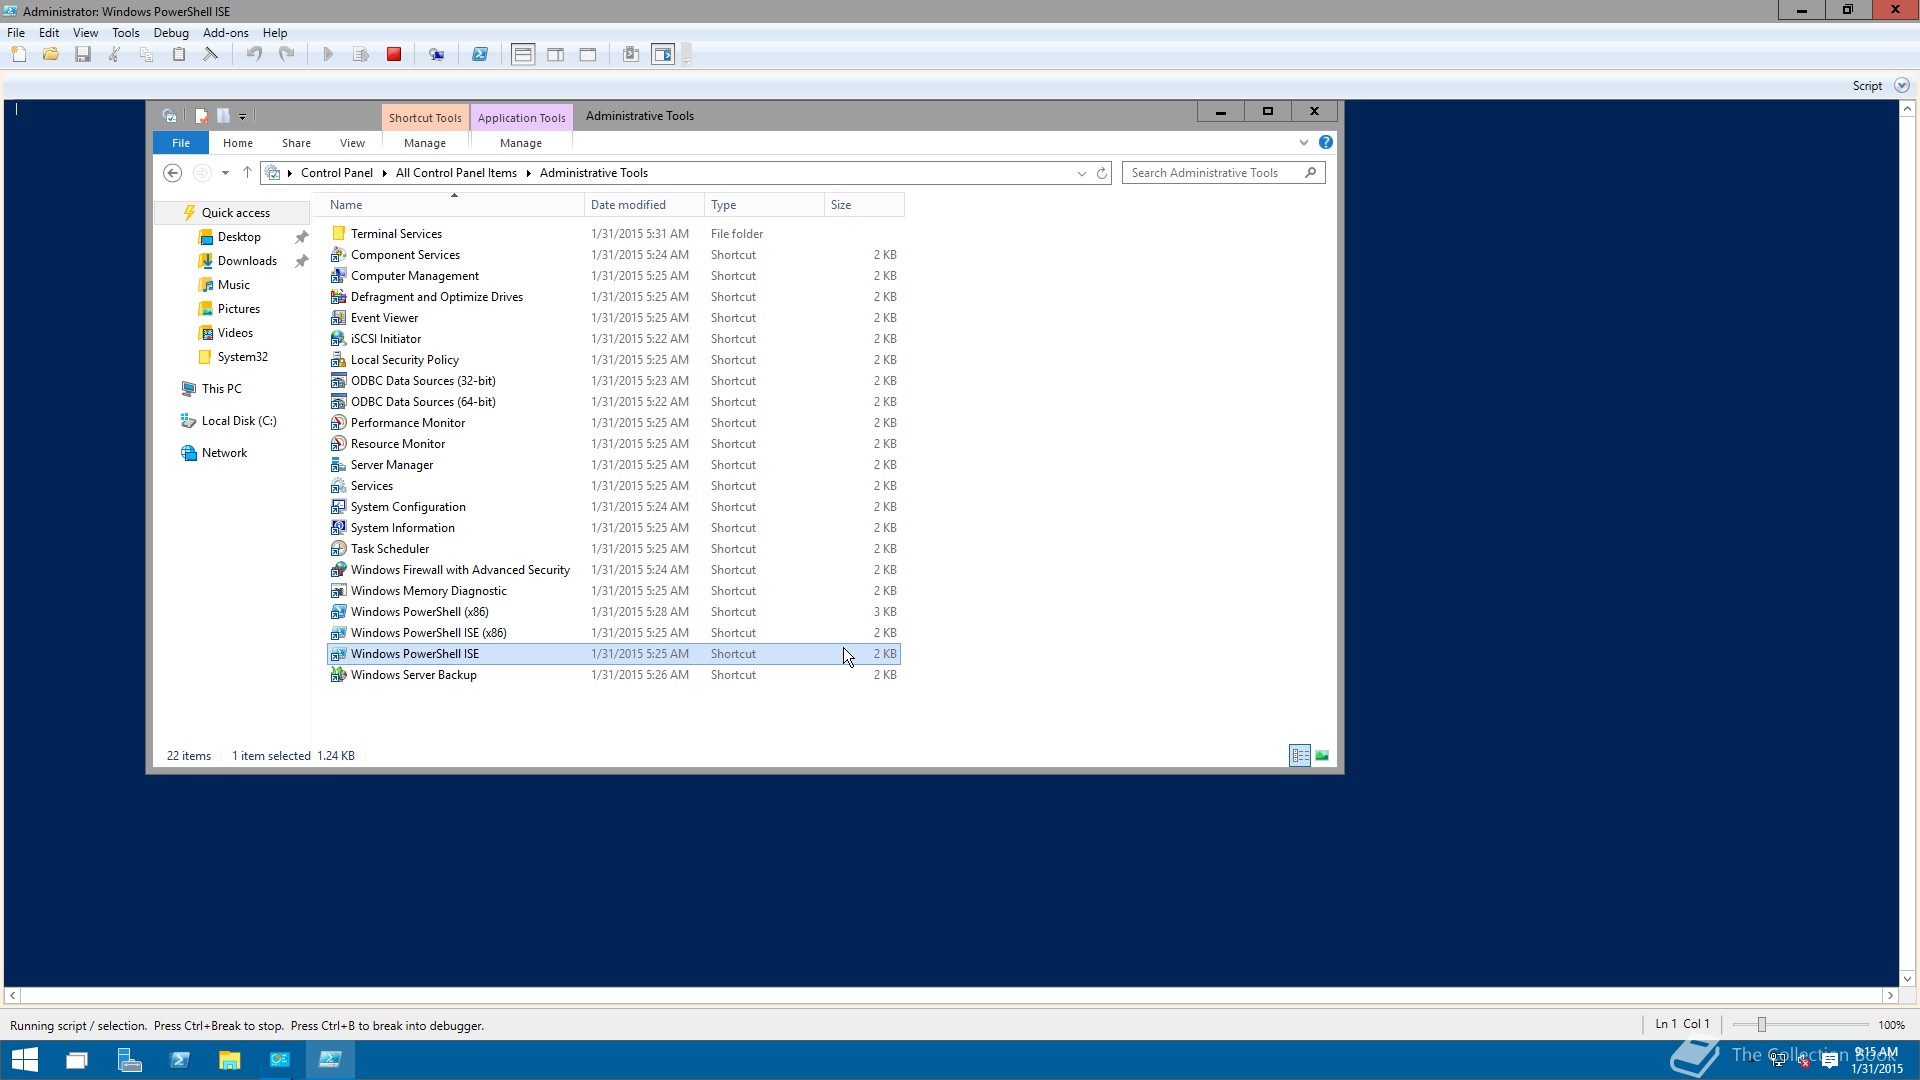
Task: Open the Customize Quick Access Toolbar dropdown
Action: tap(243, 116)
